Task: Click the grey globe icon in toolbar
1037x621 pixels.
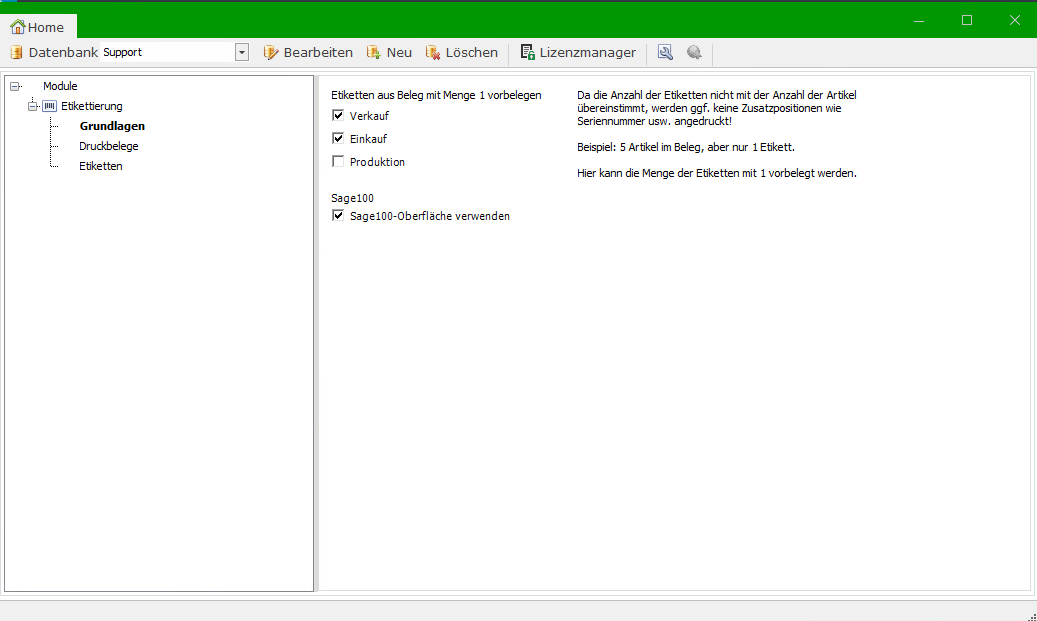Action: 694,53
